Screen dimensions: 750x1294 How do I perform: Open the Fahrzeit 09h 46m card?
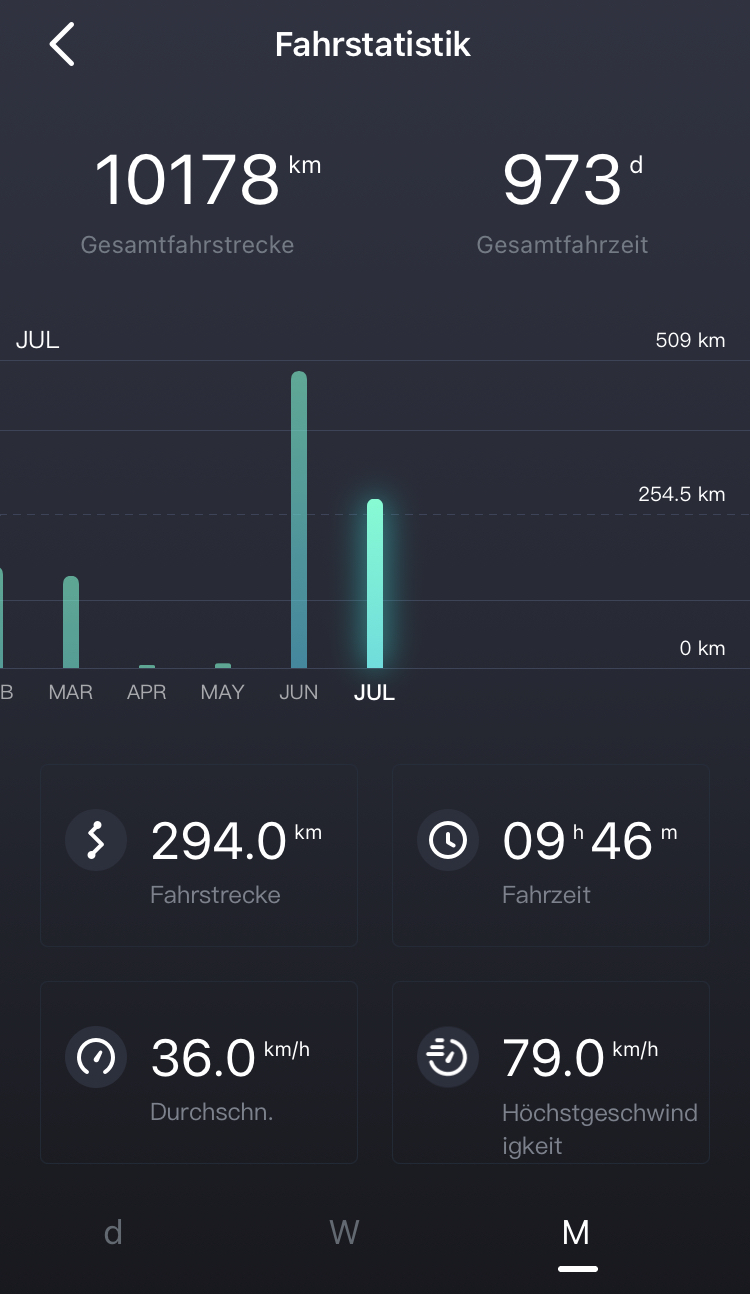click(551, 855)
